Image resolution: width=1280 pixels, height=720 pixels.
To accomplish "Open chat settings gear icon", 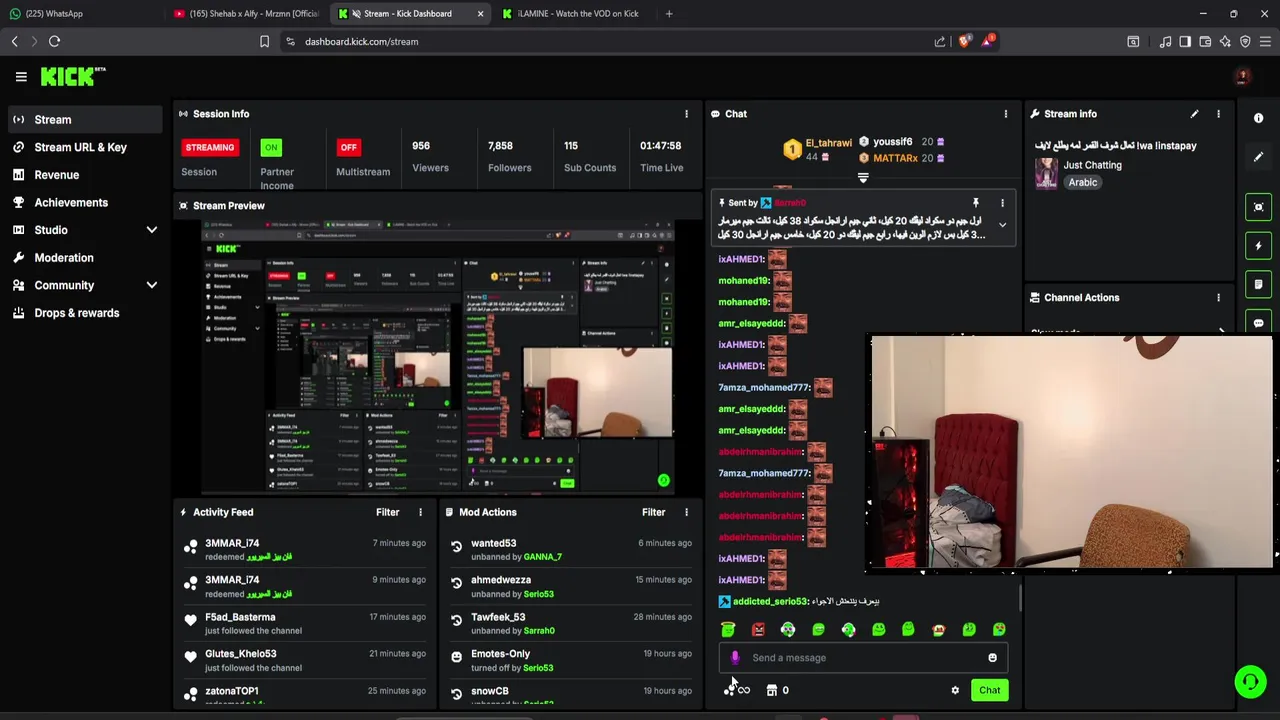I will pyautogui.click(x=955, y=690).
